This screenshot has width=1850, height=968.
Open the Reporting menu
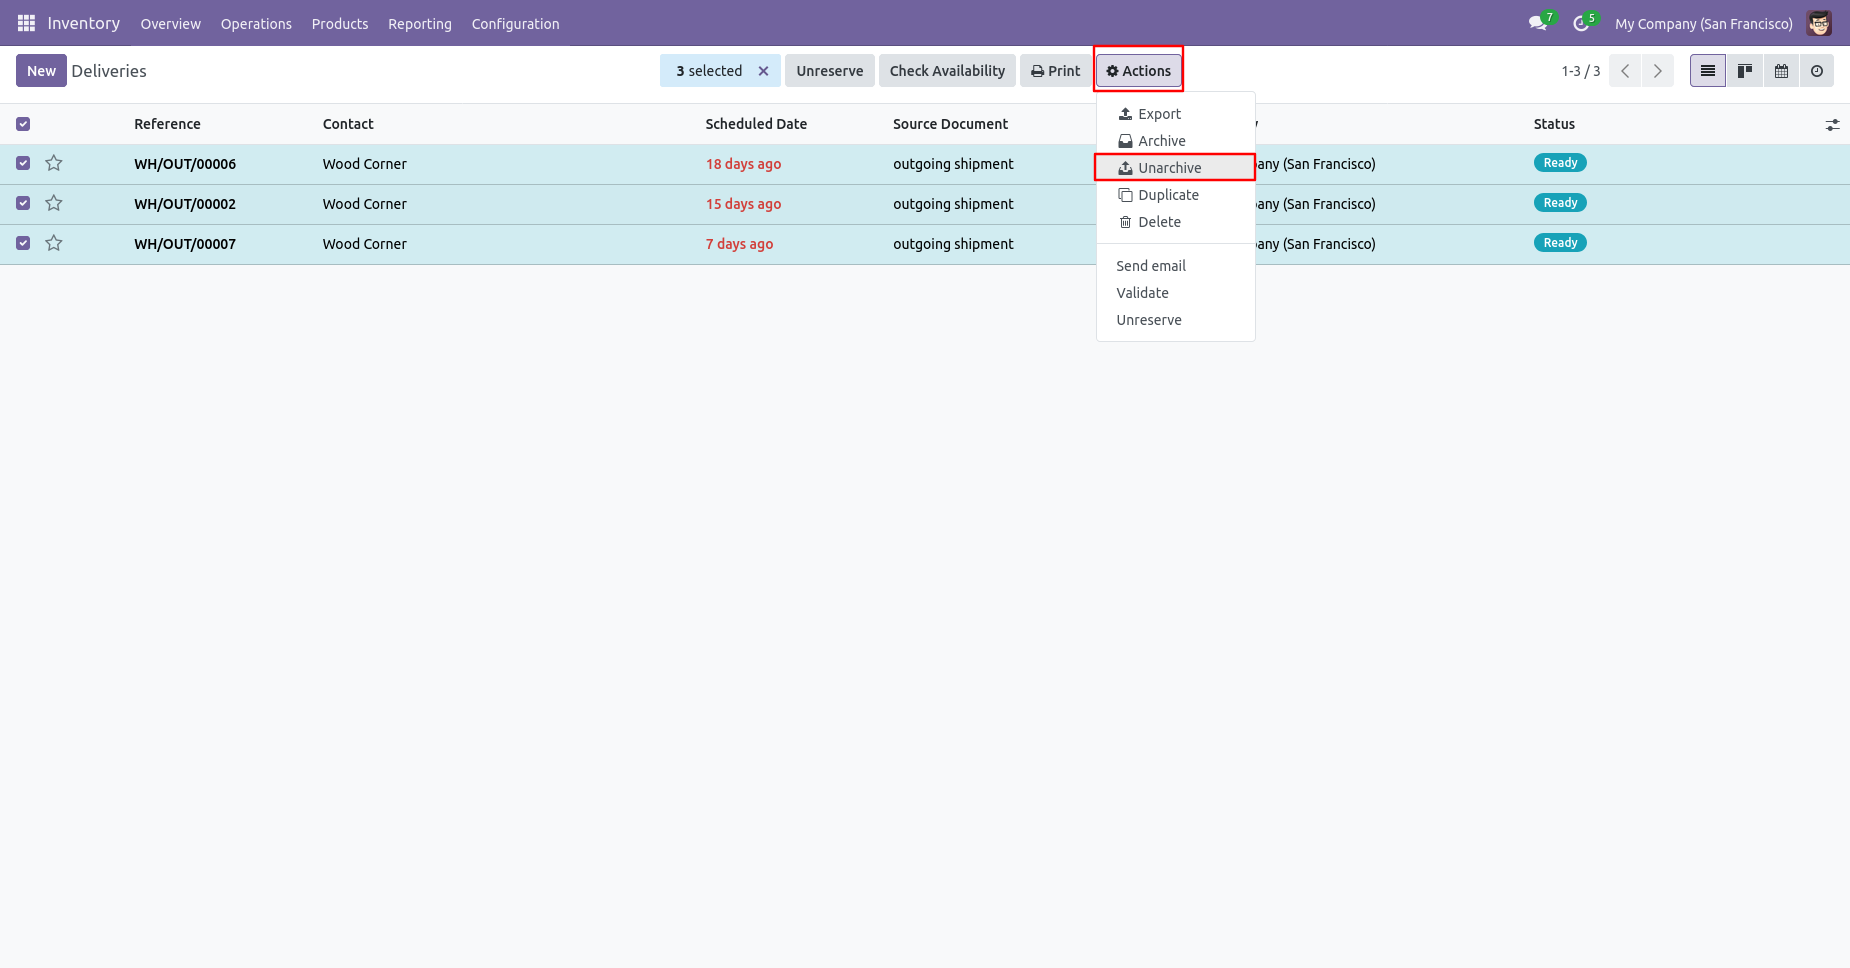(420, 24)
